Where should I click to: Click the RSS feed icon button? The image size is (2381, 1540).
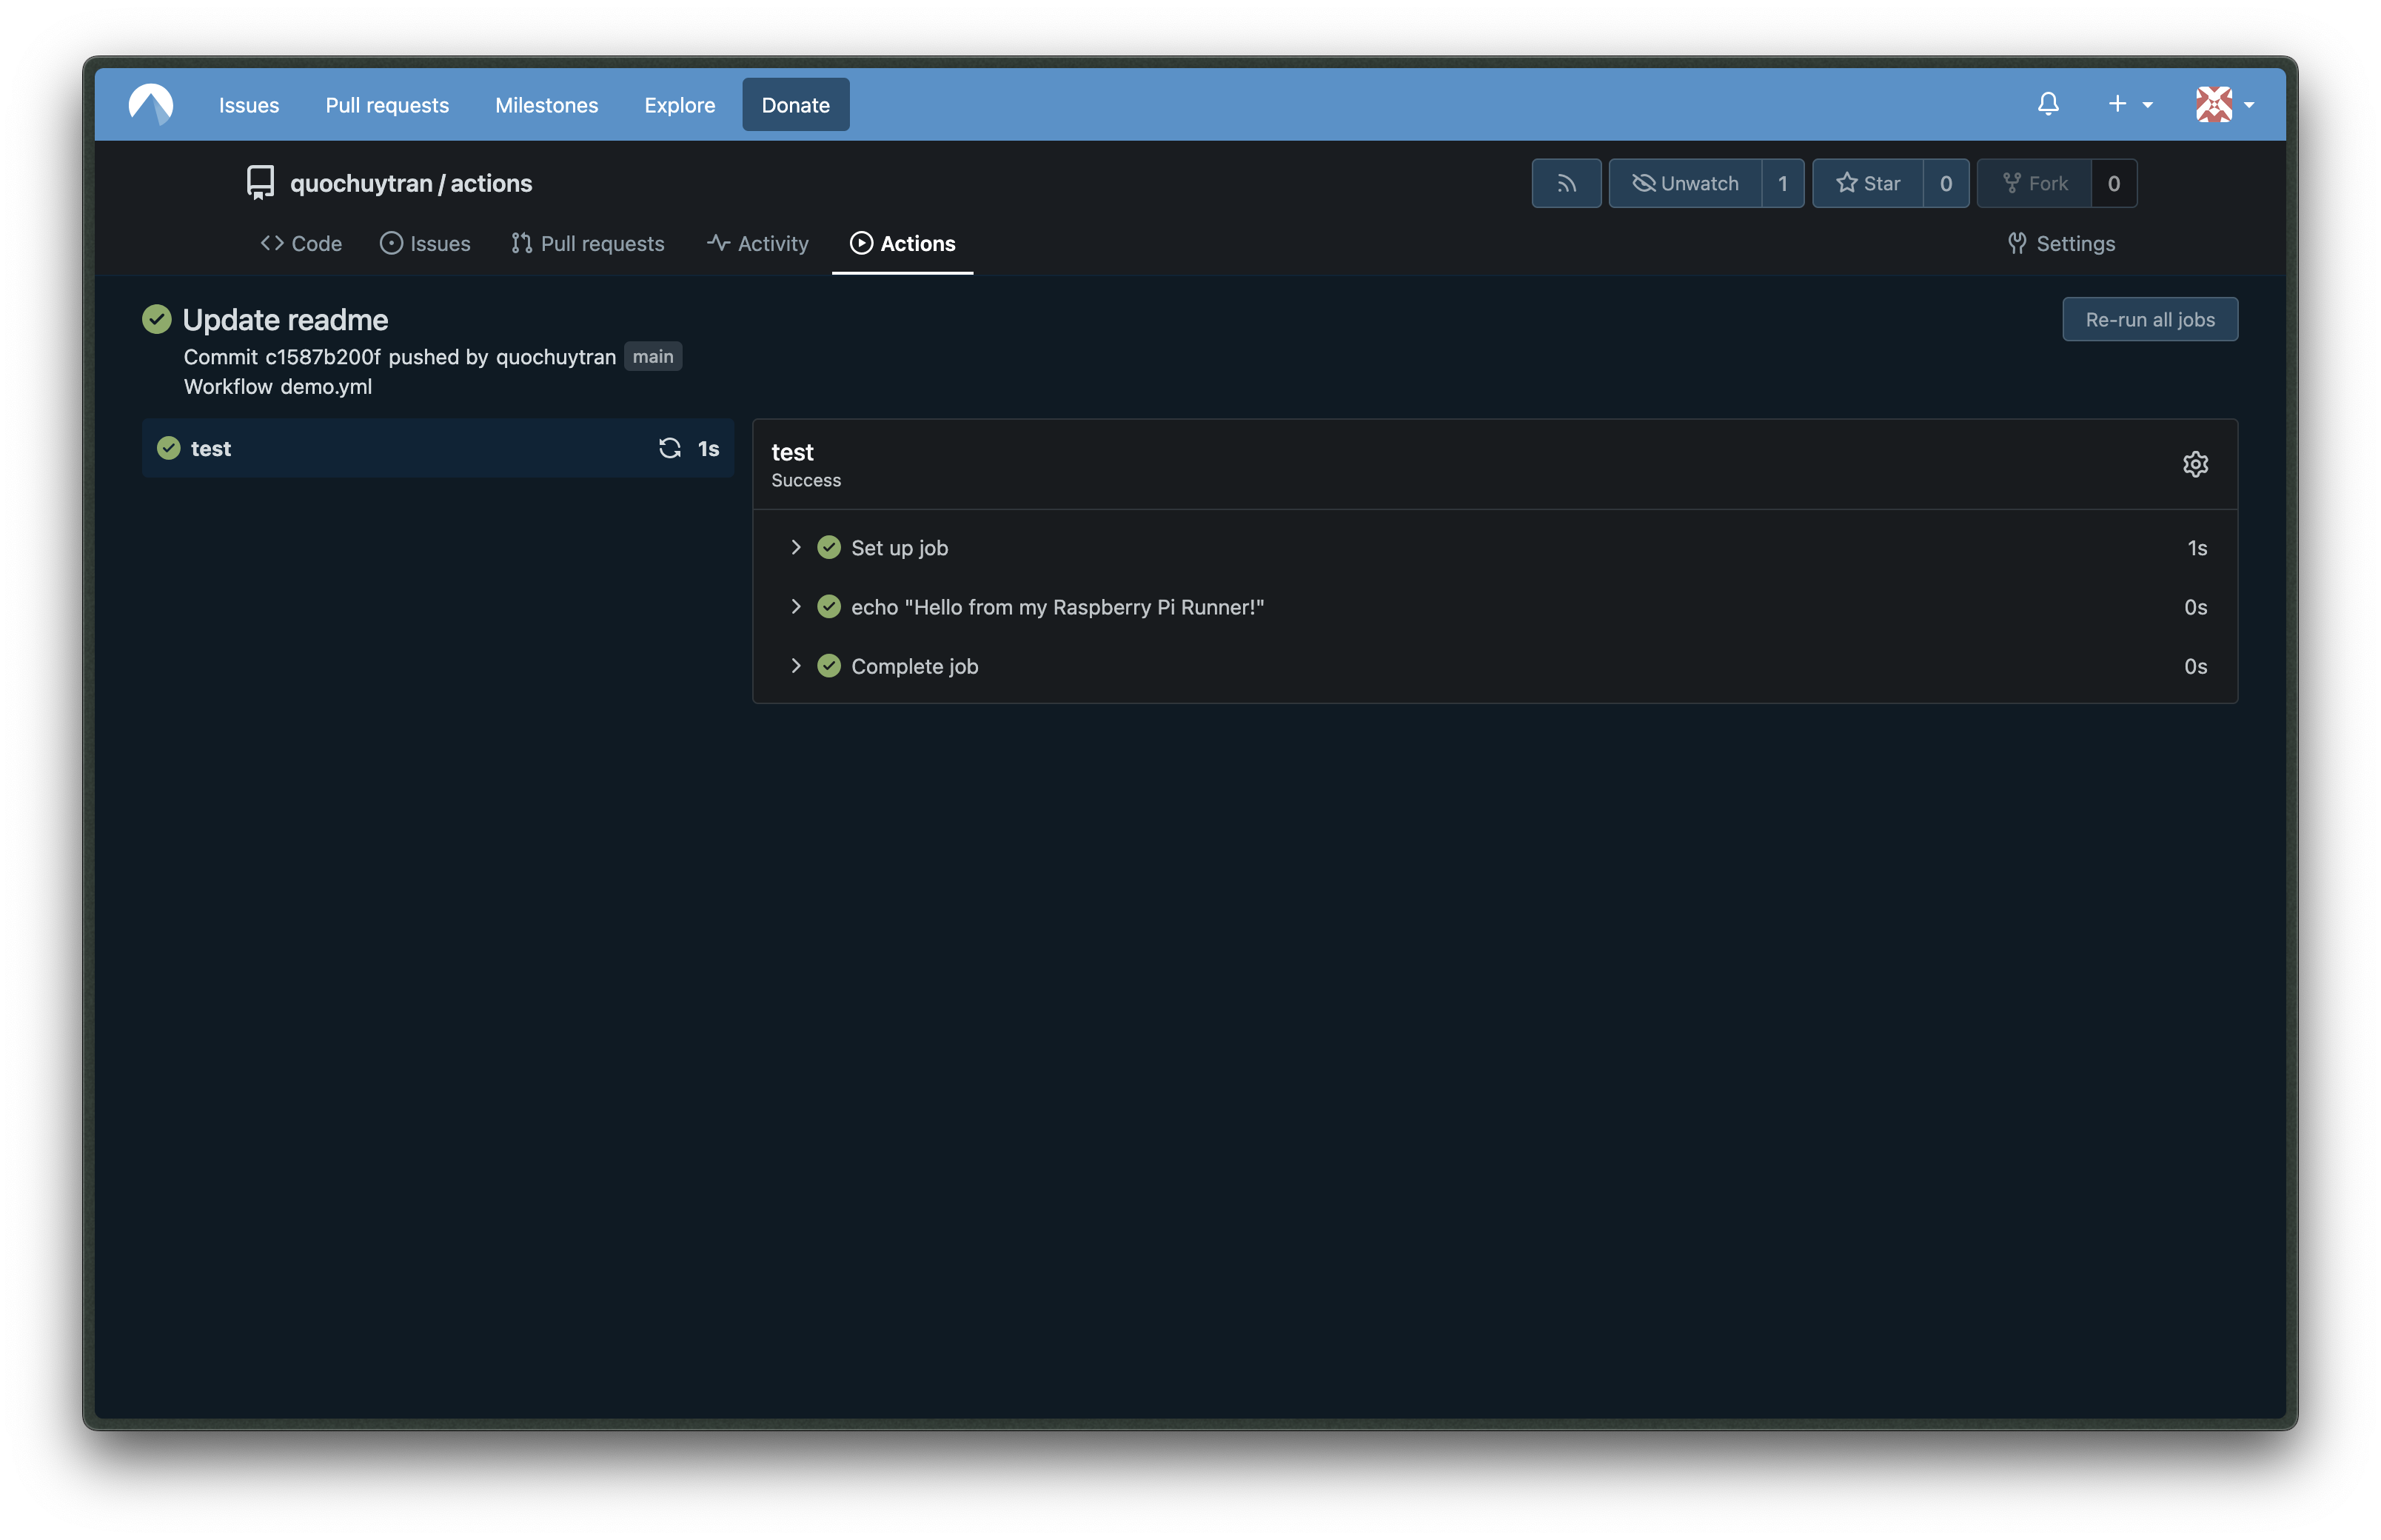(1566, 183)
